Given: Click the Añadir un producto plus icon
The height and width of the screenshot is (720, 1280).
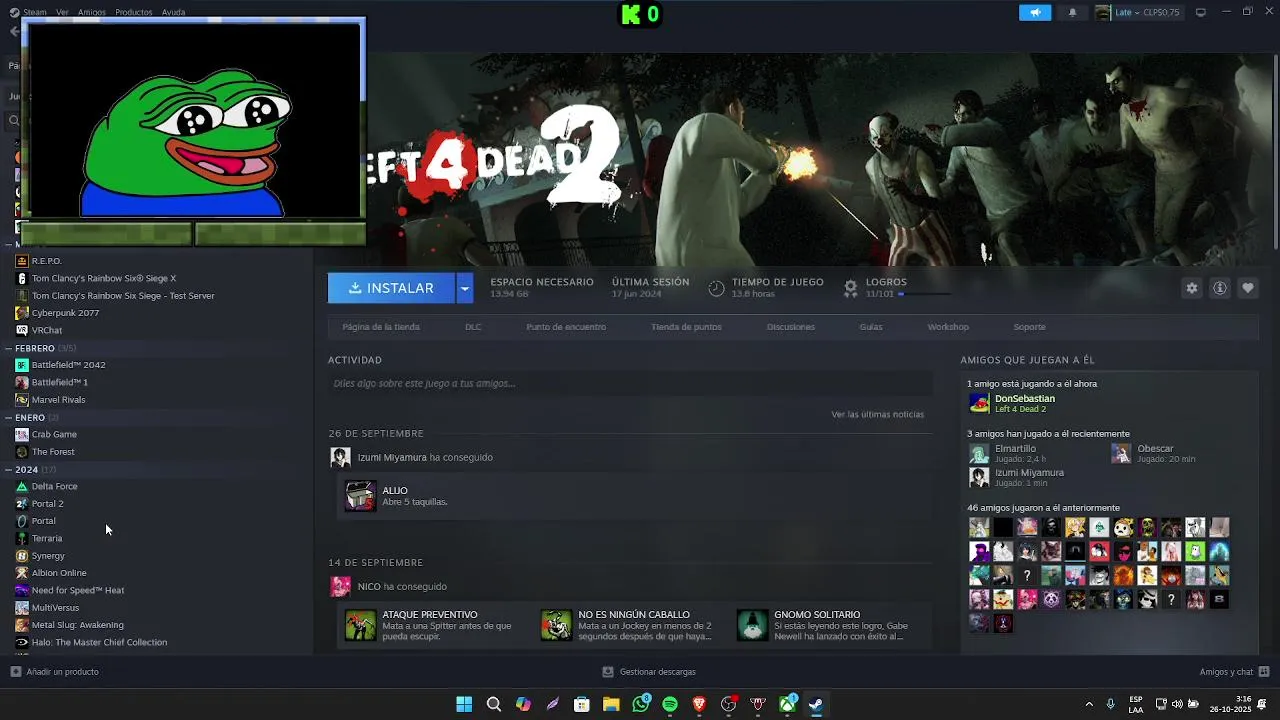Looking at the screenshot, I should tap(15, 672).
